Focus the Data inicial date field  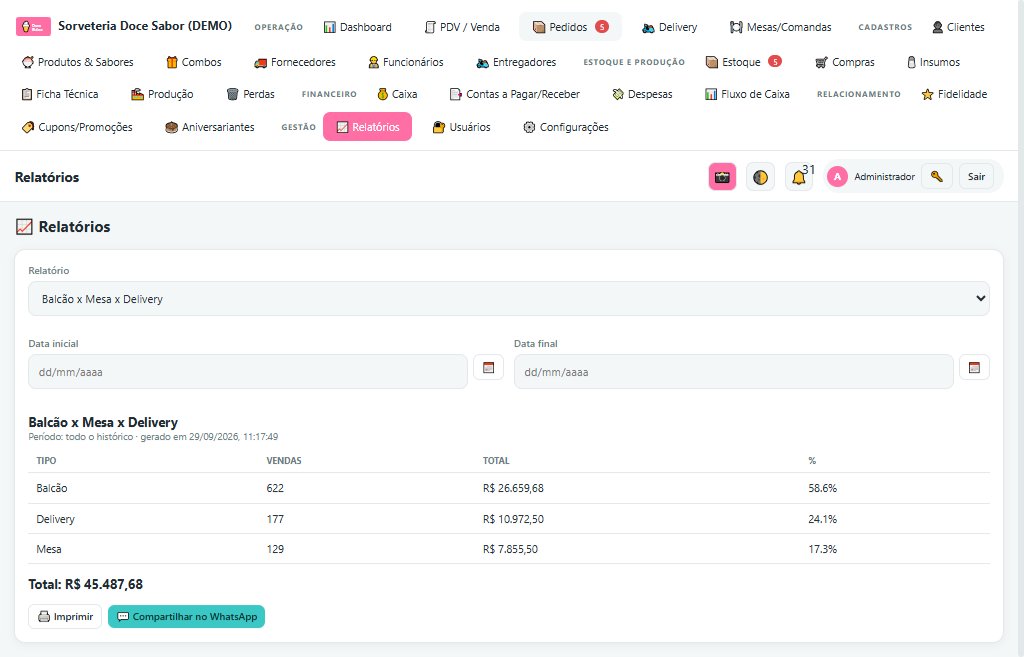pos(248,372)
